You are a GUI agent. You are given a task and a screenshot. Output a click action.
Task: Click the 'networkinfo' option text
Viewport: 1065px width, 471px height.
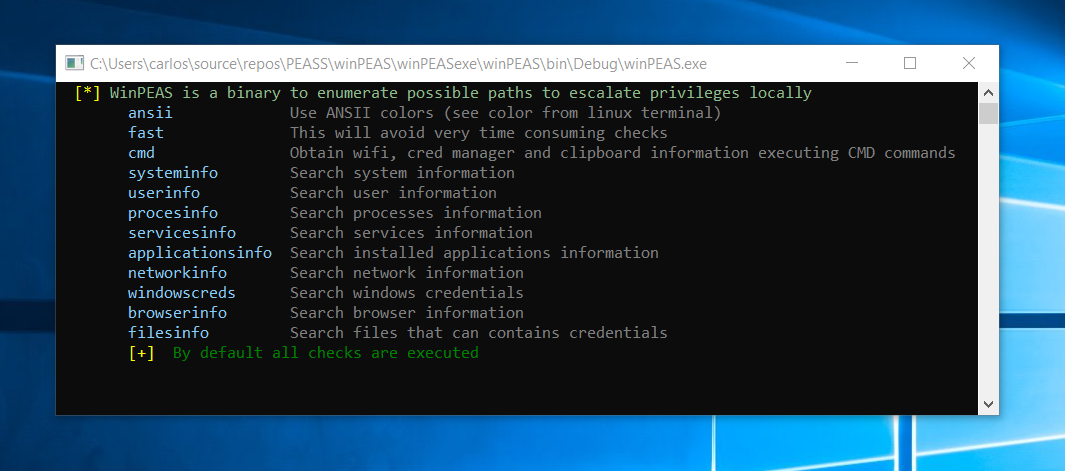click(x=177, y=273)
